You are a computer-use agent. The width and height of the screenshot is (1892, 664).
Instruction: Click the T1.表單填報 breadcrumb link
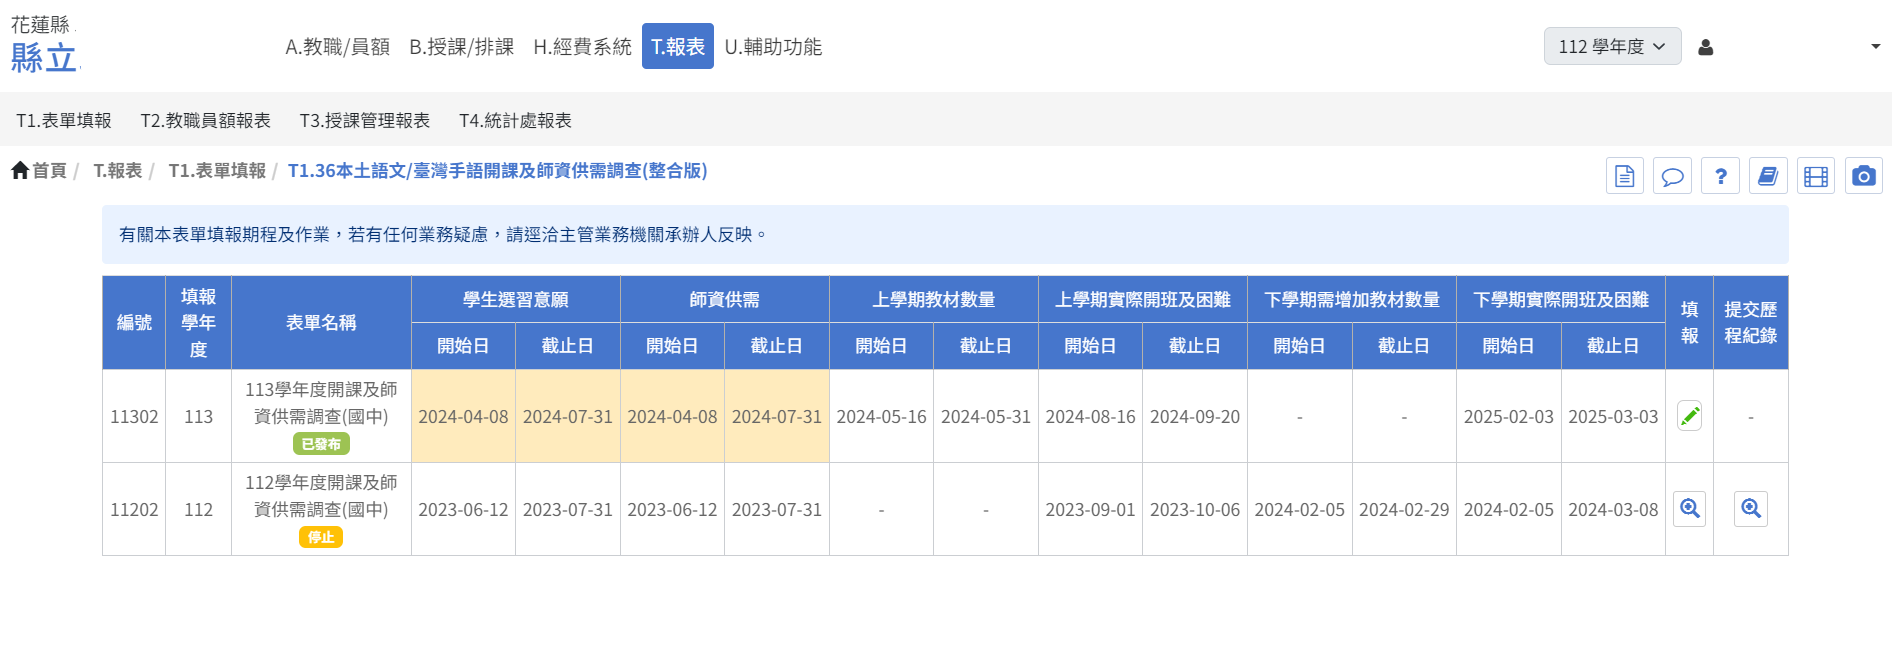click(216, 171)
